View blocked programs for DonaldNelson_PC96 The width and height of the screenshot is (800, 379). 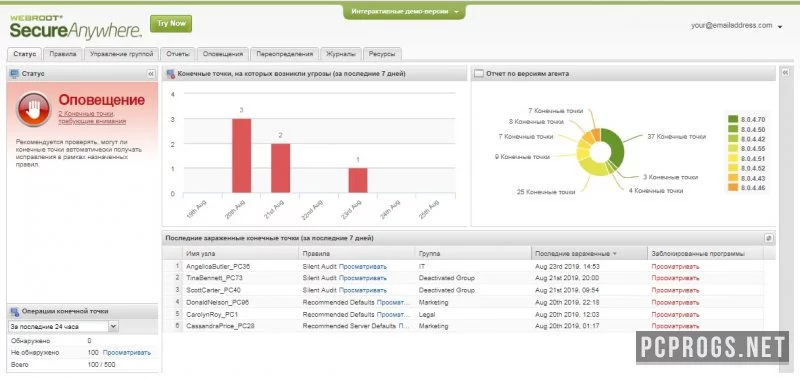click(x=675, y=302)
